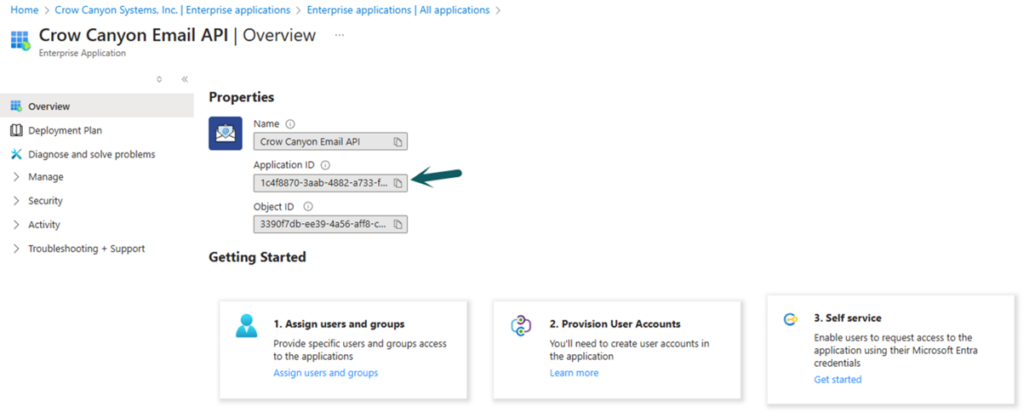Screen dimensions: 1024x418
Task: Copy the Application ID to clipboard
Action: pos(398,183)
